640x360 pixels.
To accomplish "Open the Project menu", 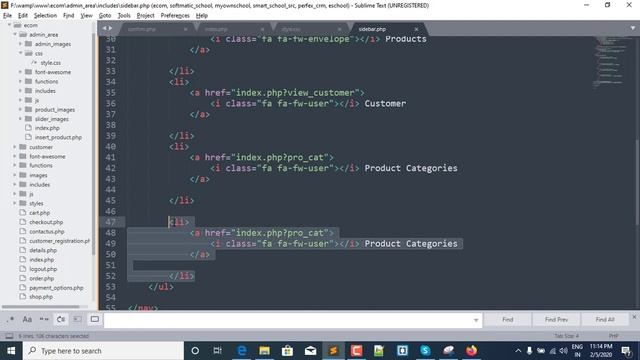I will pos(145,16).
